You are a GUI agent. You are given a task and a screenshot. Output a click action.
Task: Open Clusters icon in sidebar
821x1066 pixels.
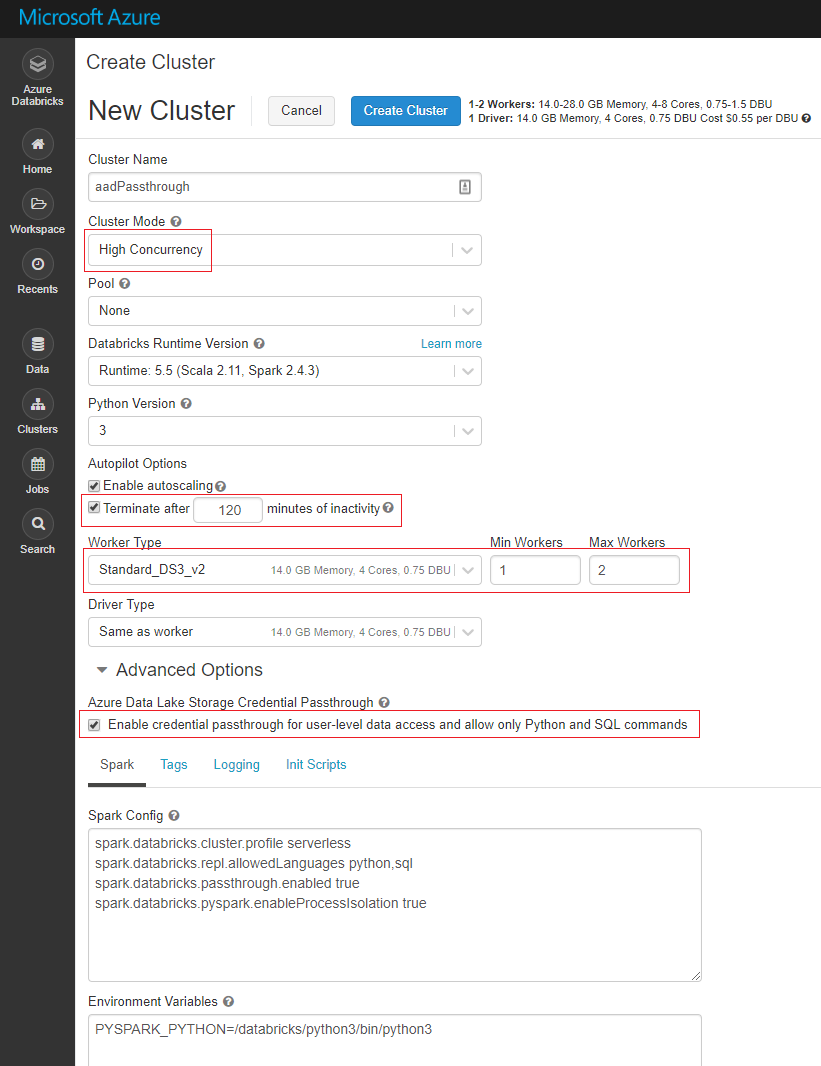tap(37, 404)
